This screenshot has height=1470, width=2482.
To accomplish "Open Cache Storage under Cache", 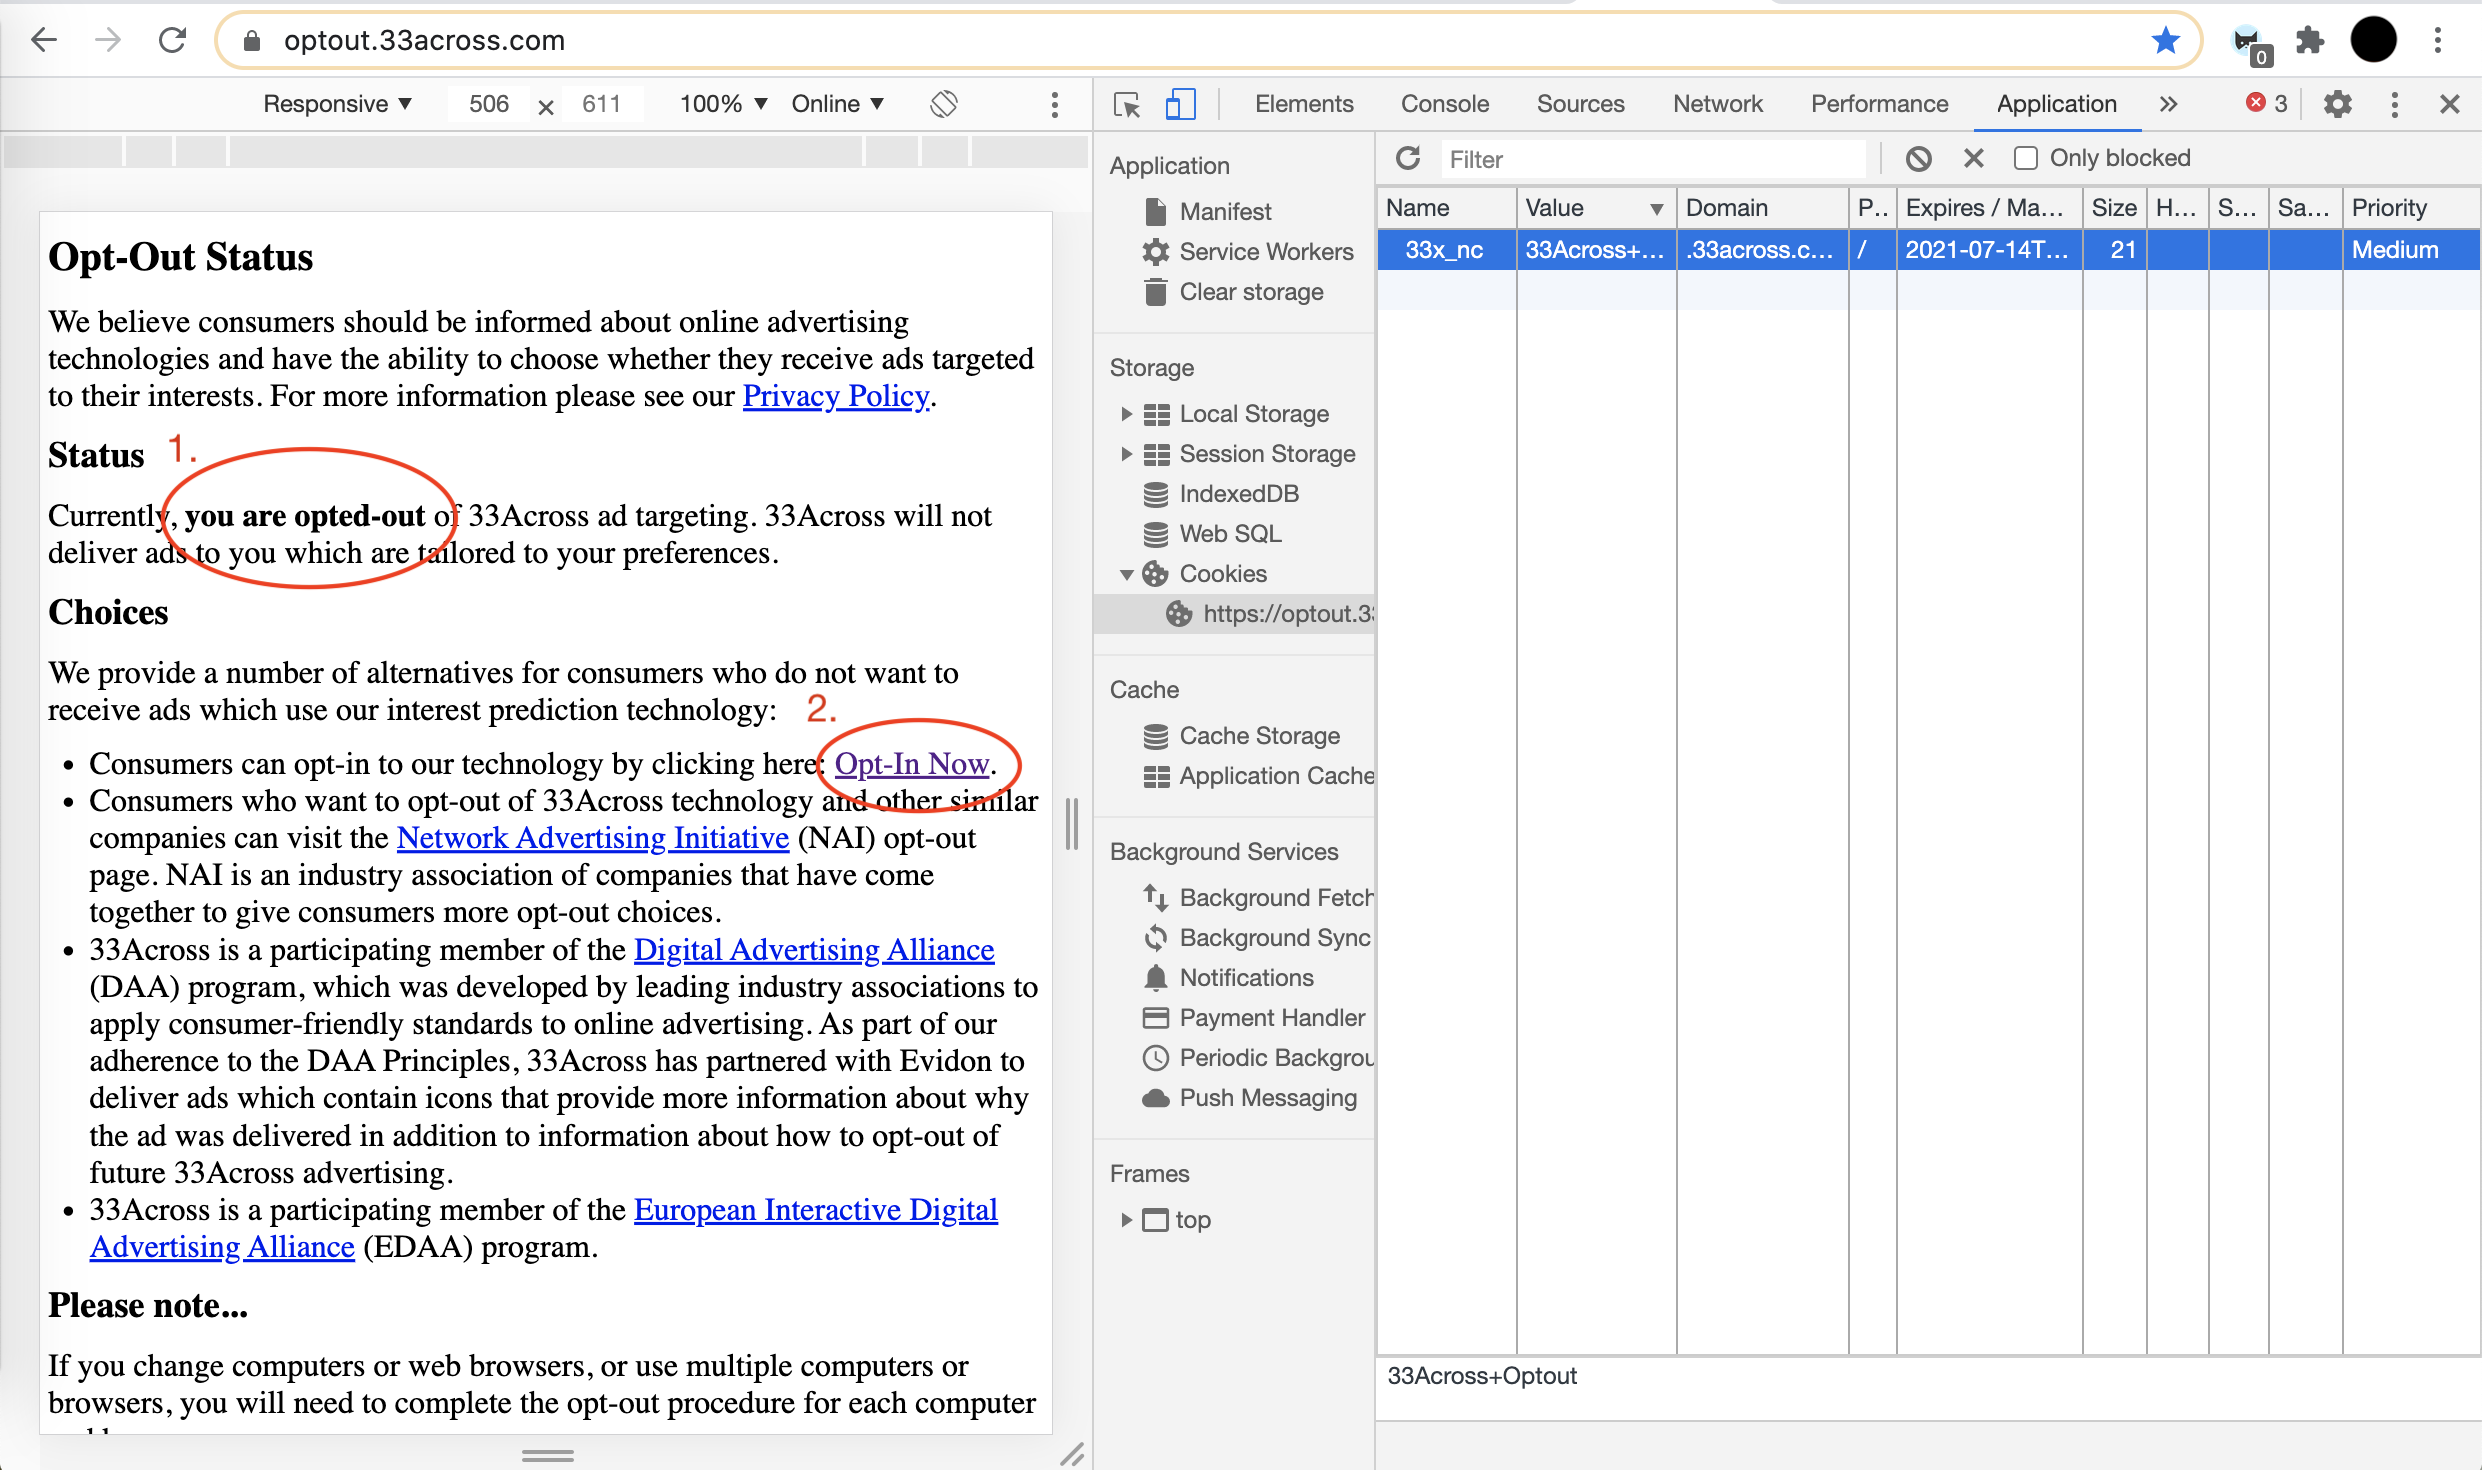I will [x=1259, y=735].
